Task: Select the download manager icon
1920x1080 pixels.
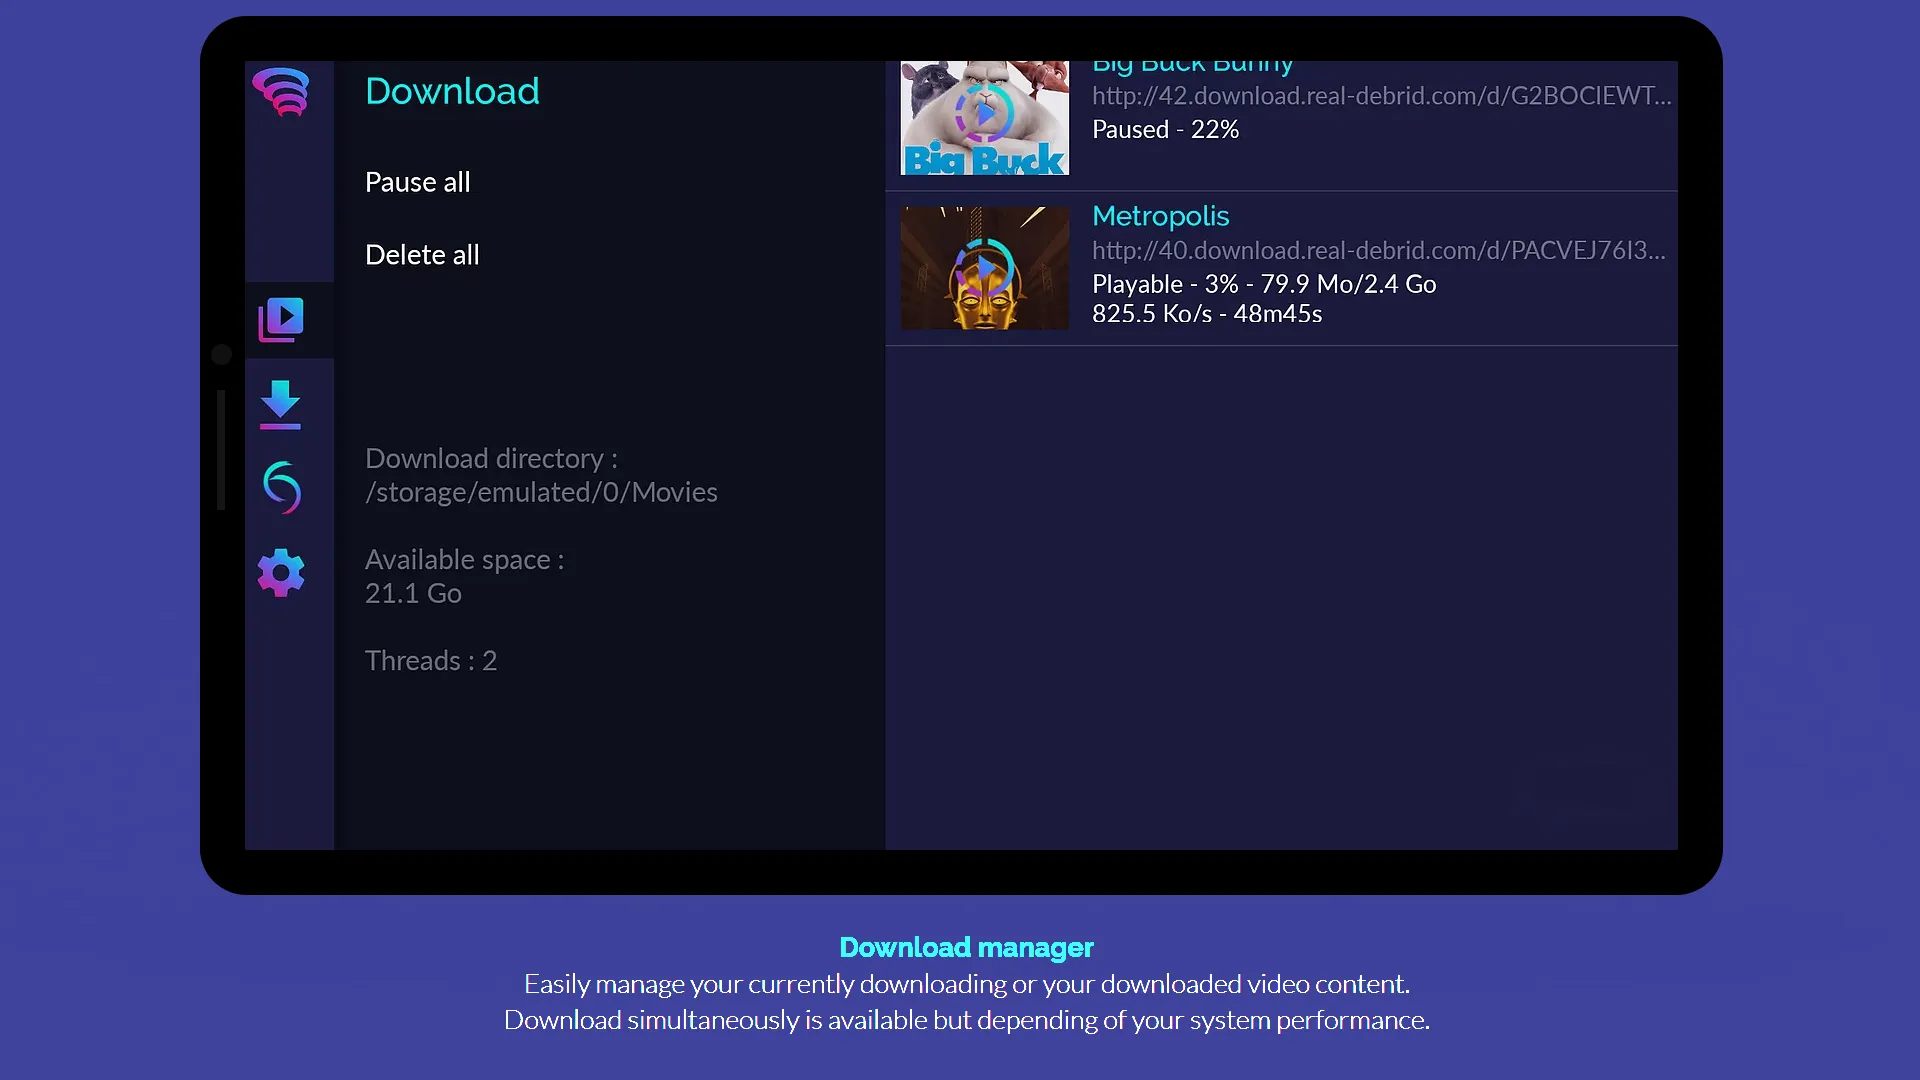Action: coord(281,402)
